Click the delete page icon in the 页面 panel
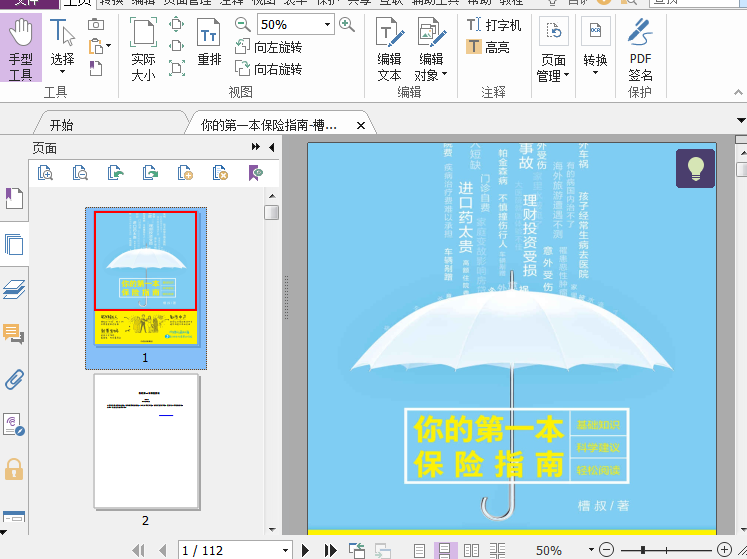This screenshot has width=747, height=559. click(220, 173)
